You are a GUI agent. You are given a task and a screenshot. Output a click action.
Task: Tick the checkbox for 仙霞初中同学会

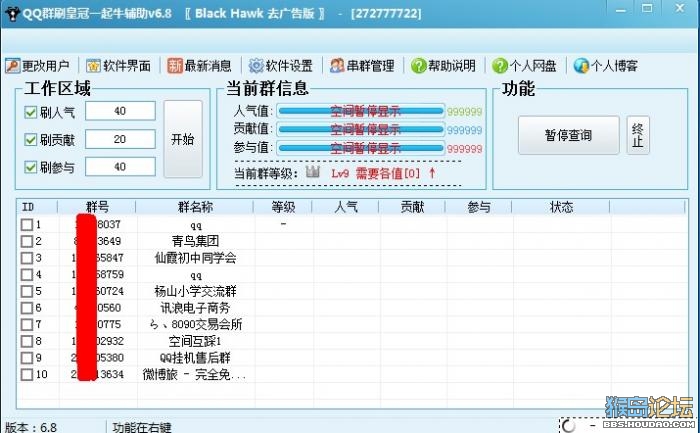point(27,258)
